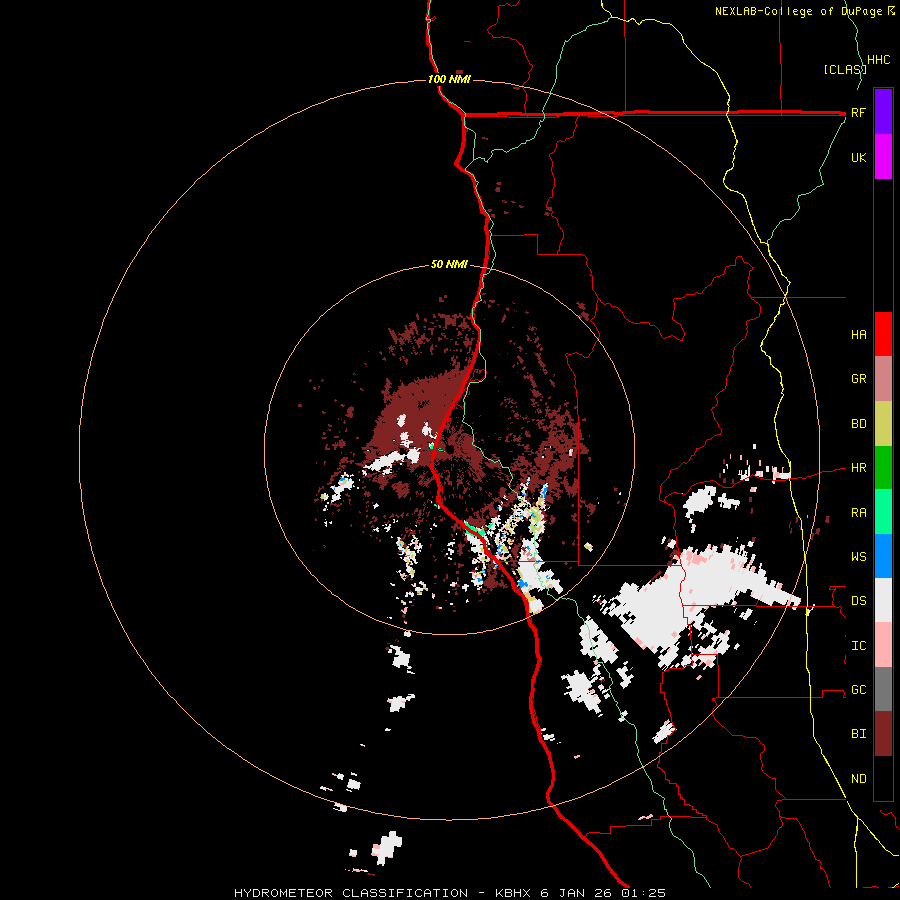The height and width of the screenshot is (900, 900).
Task: Click the RF legend label
Action: [x=858, y=113]
